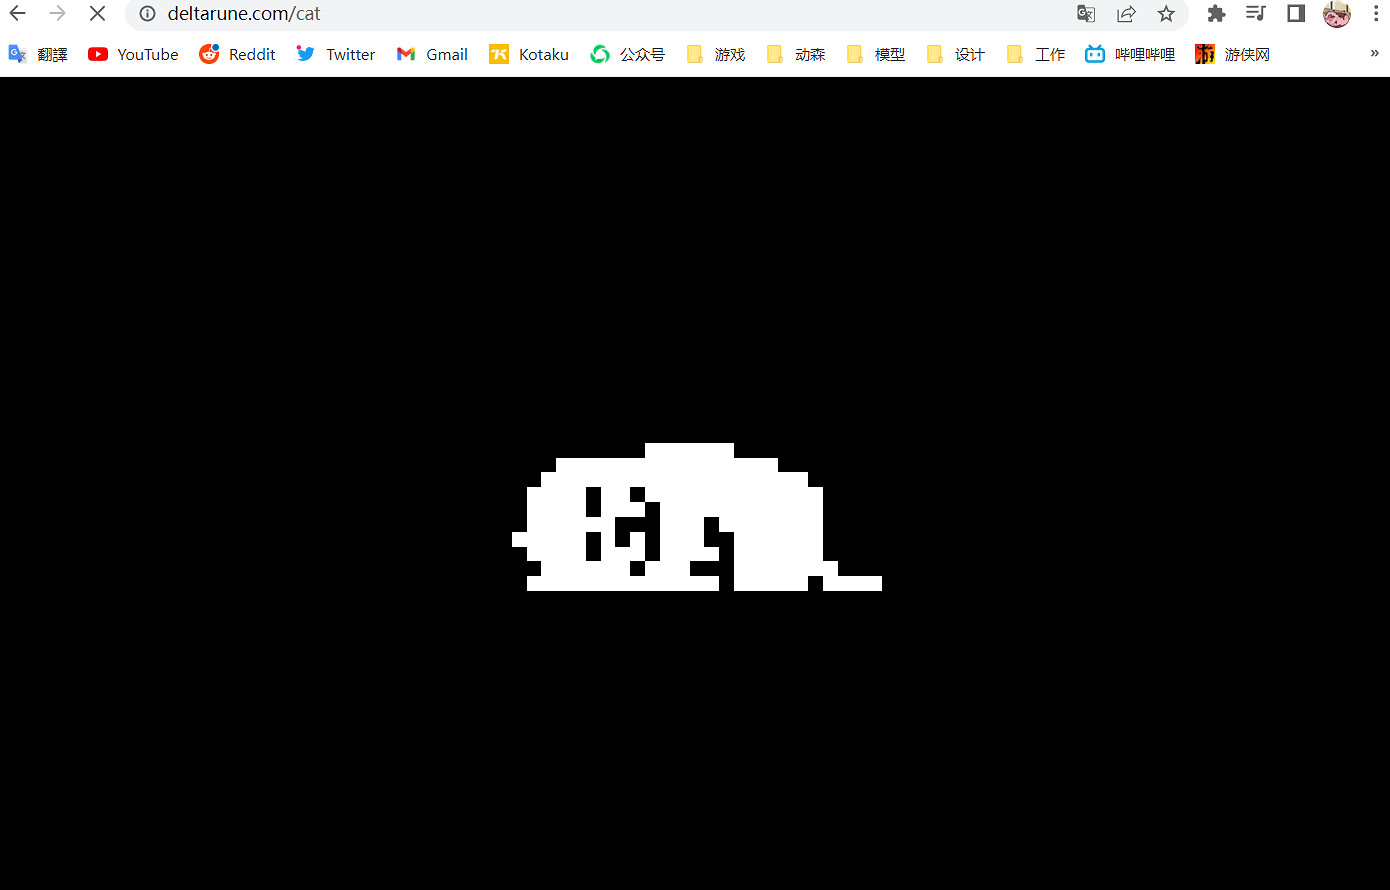View site information icon in address bar

click(147, 14)
